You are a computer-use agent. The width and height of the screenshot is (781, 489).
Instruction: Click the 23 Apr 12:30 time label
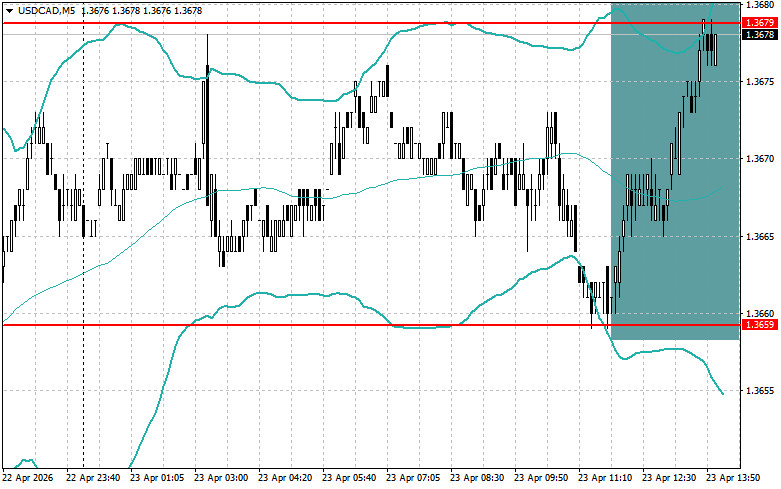pos(669,478)
